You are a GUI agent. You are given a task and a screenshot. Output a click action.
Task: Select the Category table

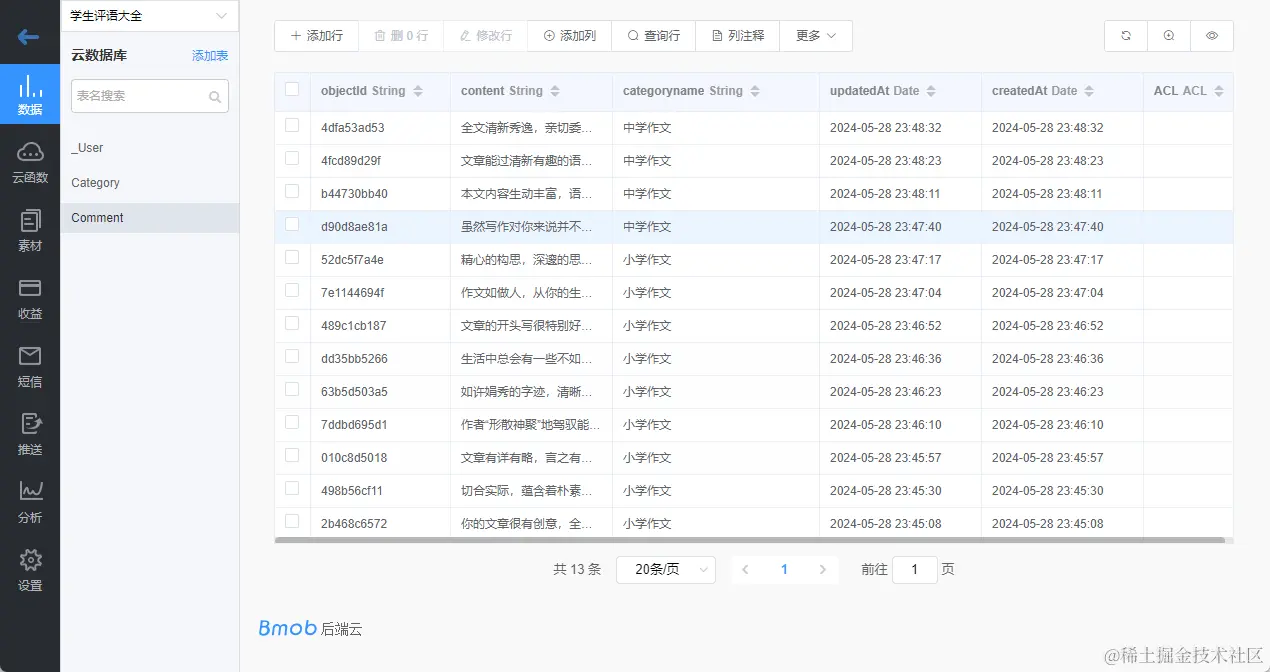click(x=150, y=183)
